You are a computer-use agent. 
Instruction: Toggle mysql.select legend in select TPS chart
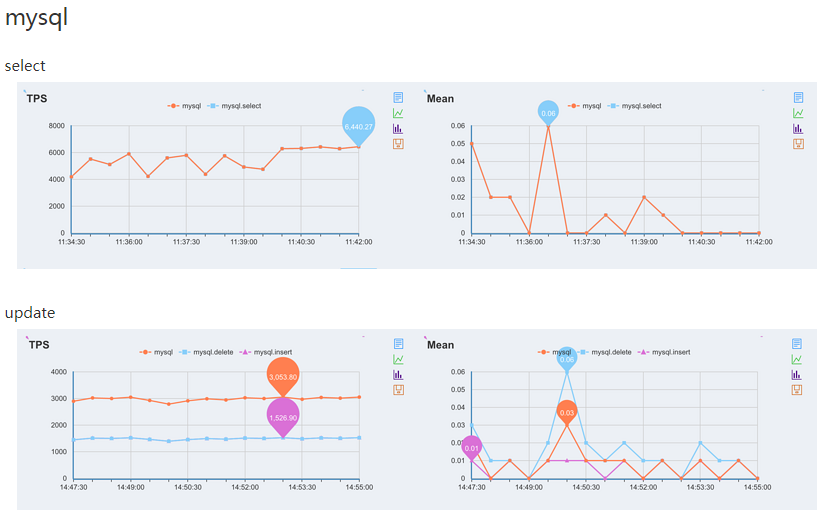[x=234, y=106]
